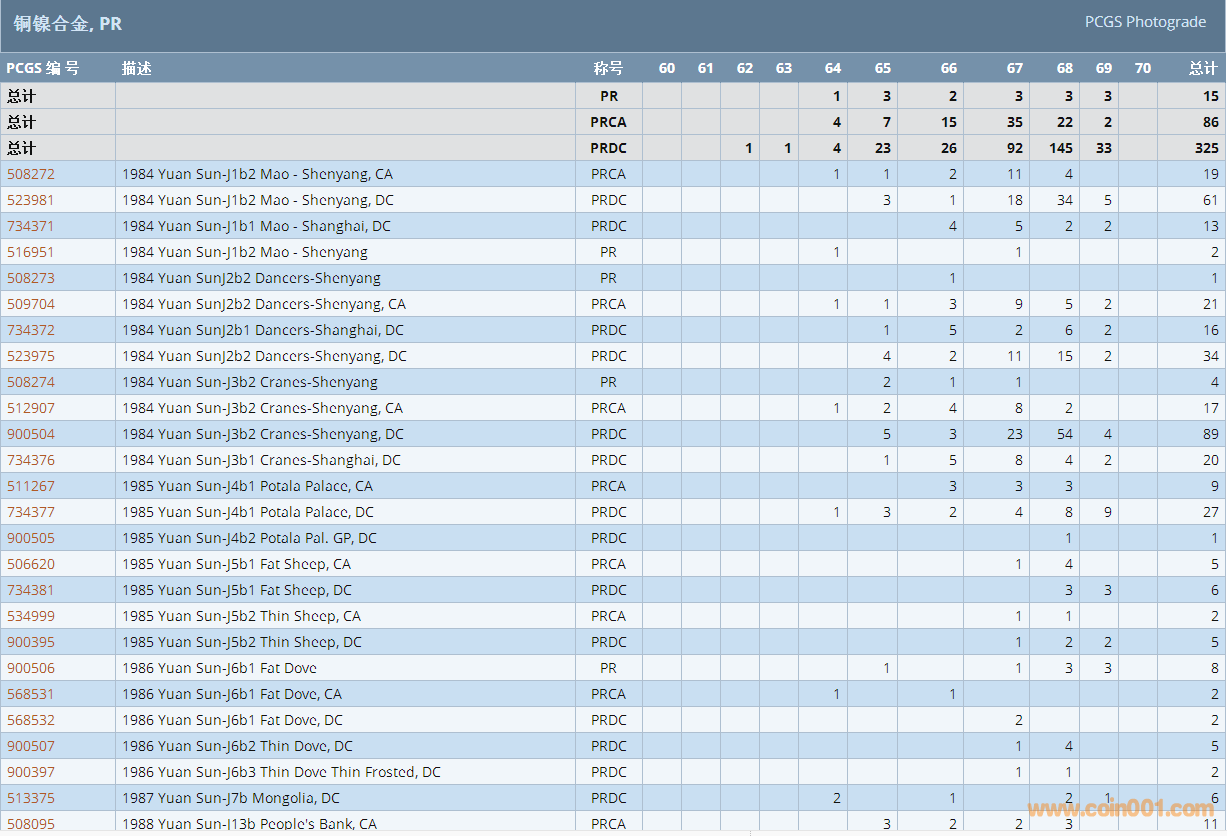Click coin number 523981 link

click(31, 200)
